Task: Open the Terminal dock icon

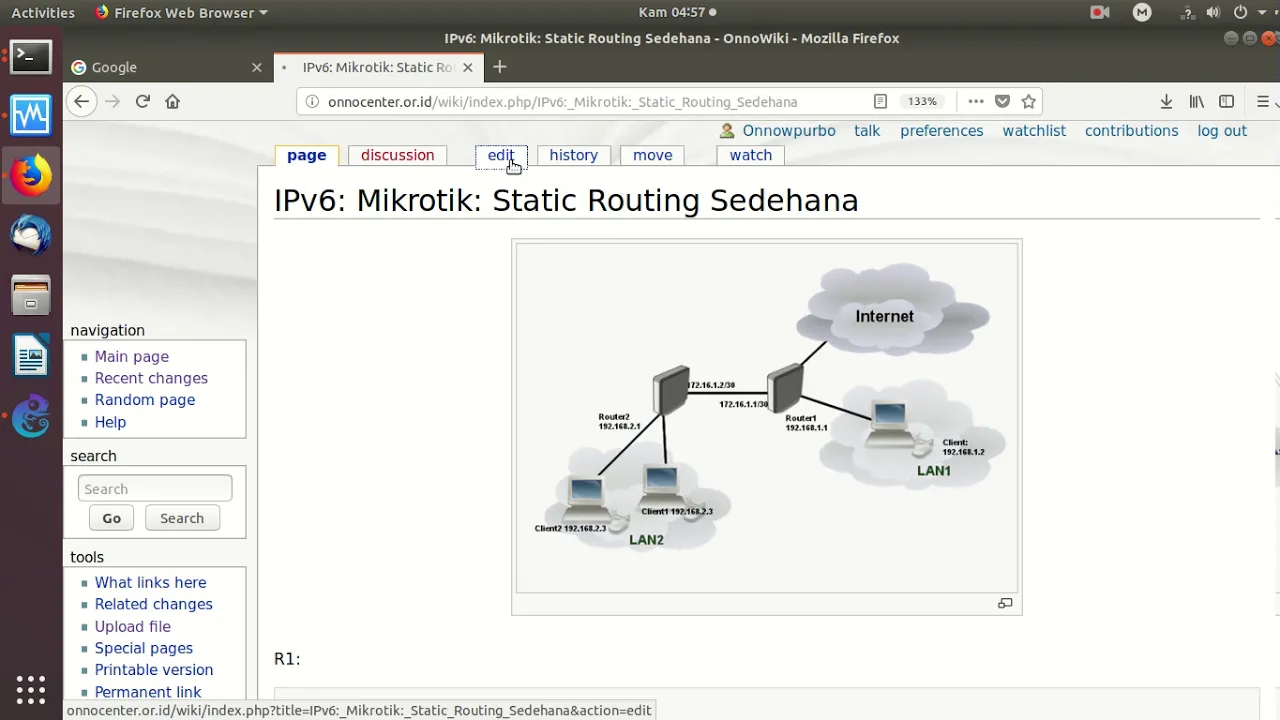Action: pyautogui.click(x=31, y=56)
